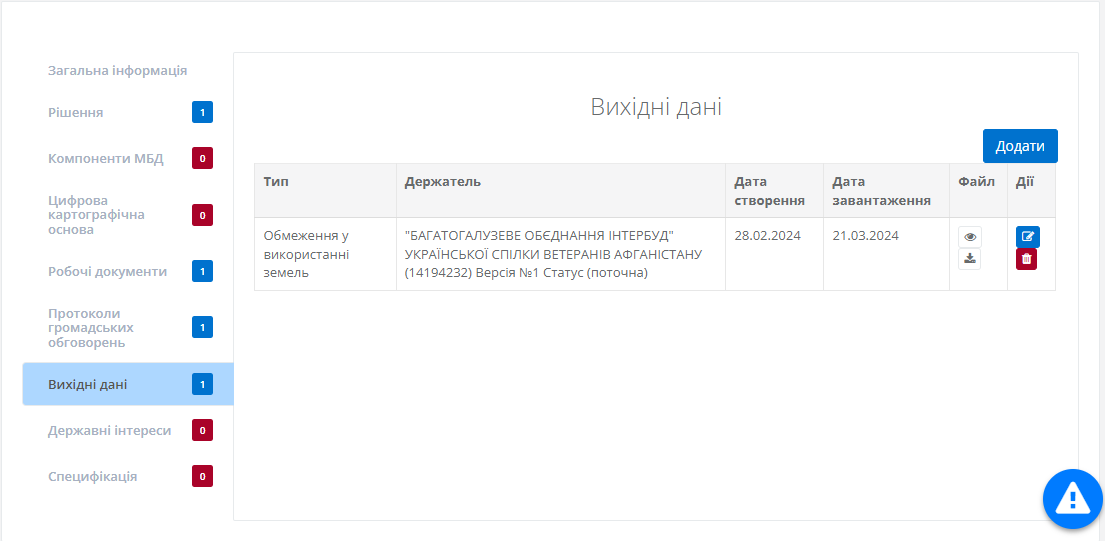The image size is (1105, 541).
Task: Click the Дата створення column header
Action: tap(769, 191)
